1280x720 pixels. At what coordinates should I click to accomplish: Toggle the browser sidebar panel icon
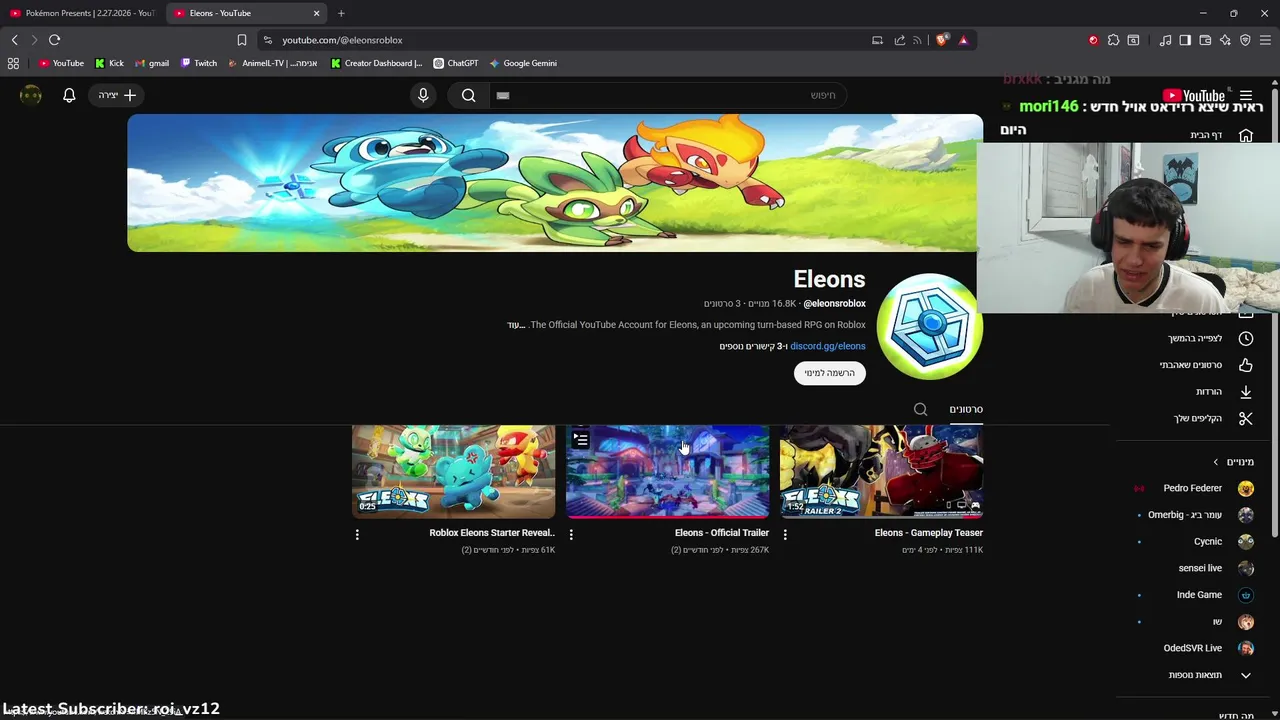tap(1185, 40)
